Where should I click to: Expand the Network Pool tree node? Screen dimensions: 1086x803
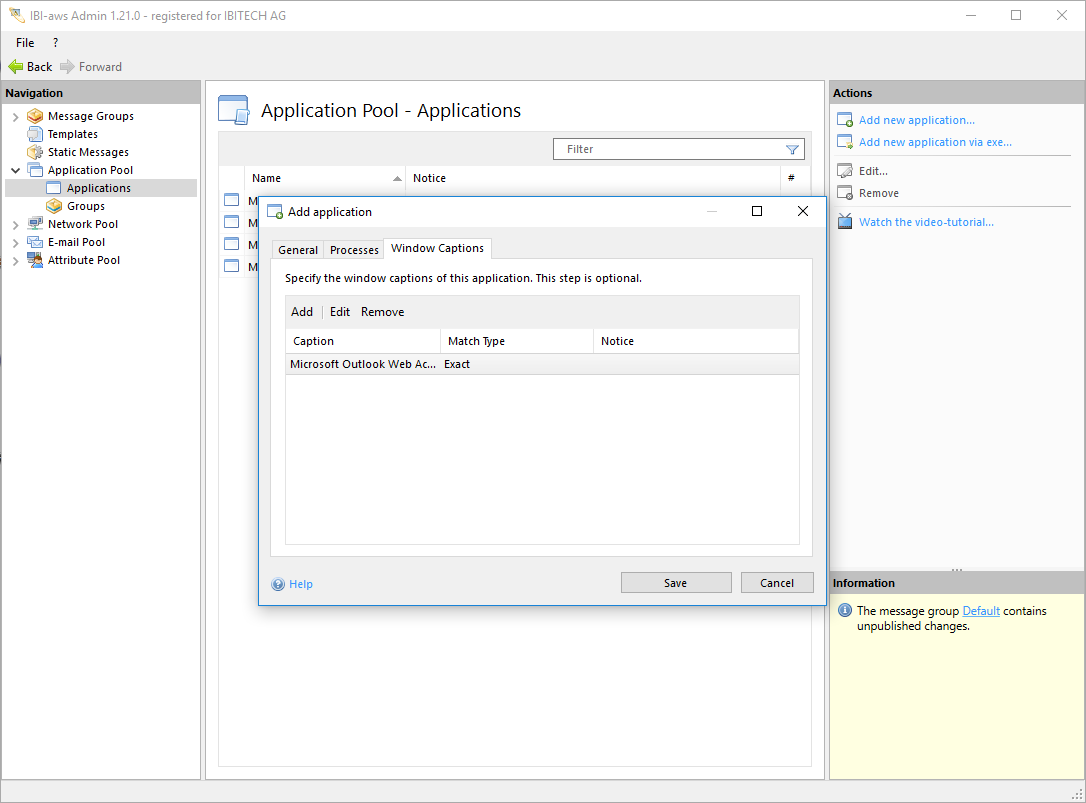coord(15,225)
